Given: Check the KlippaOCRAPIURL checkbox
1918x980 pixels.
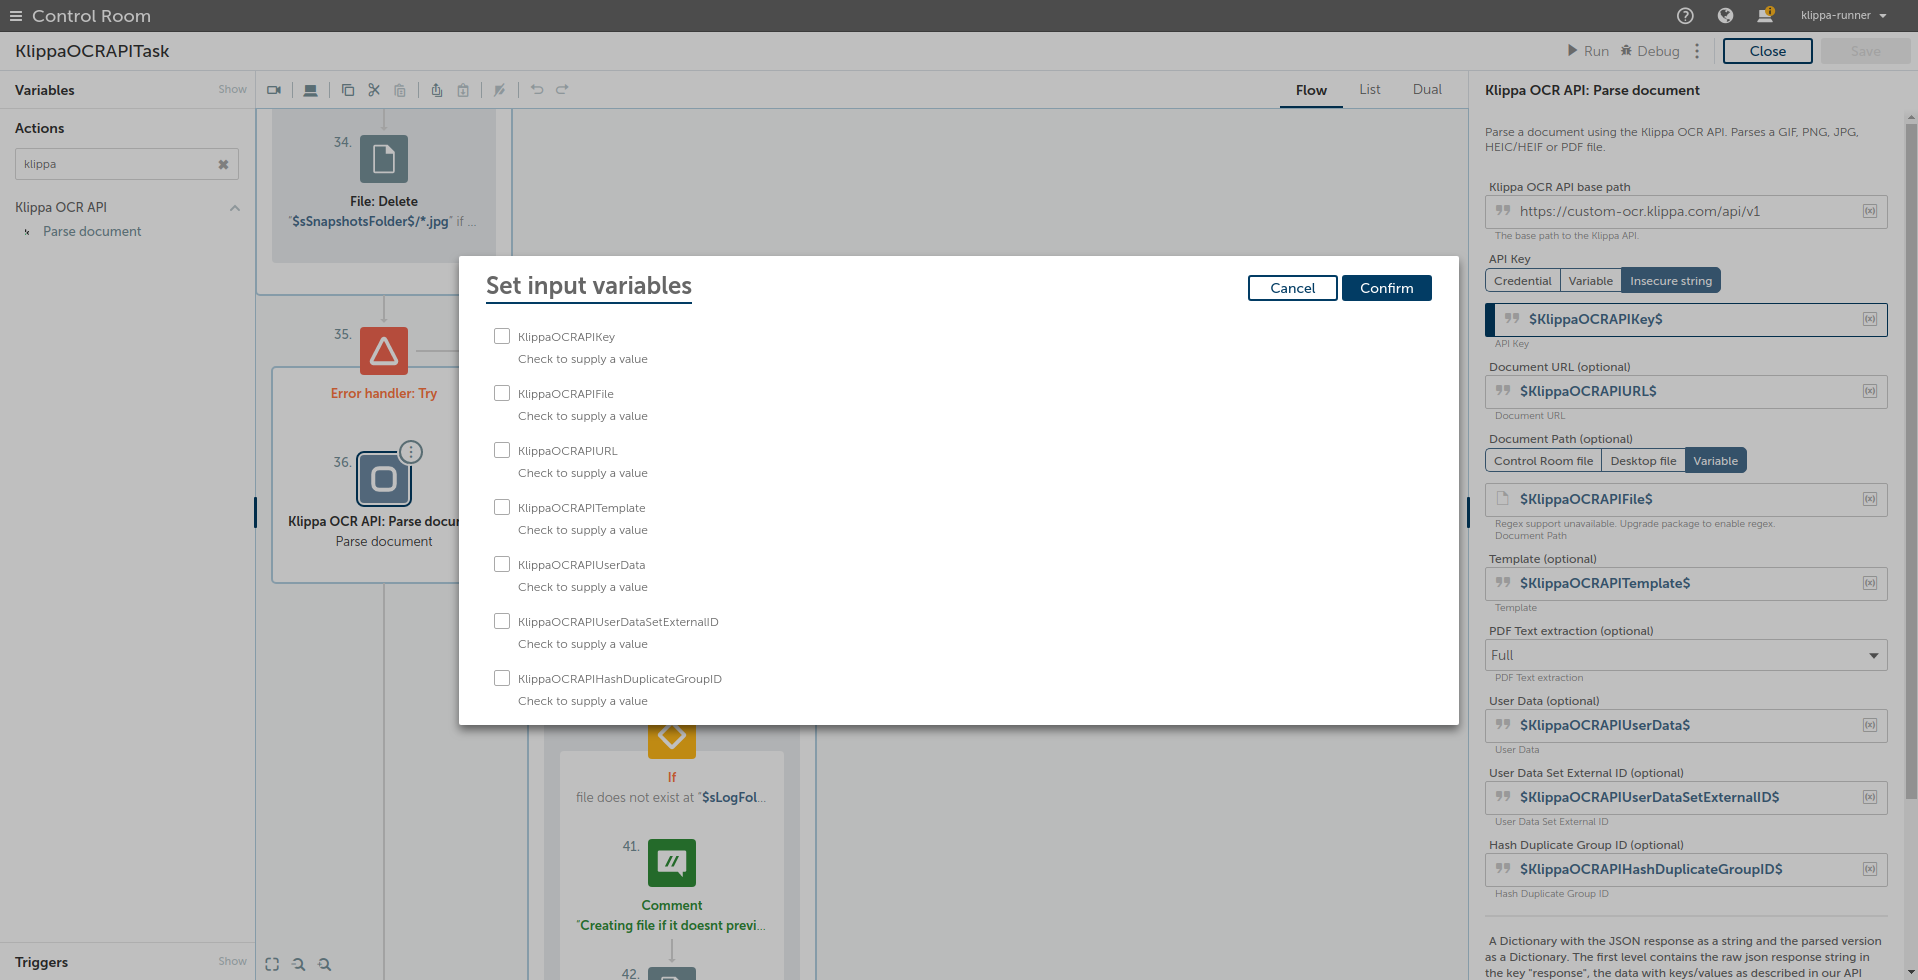Looking at the screenshot, I should click(502, 450).
